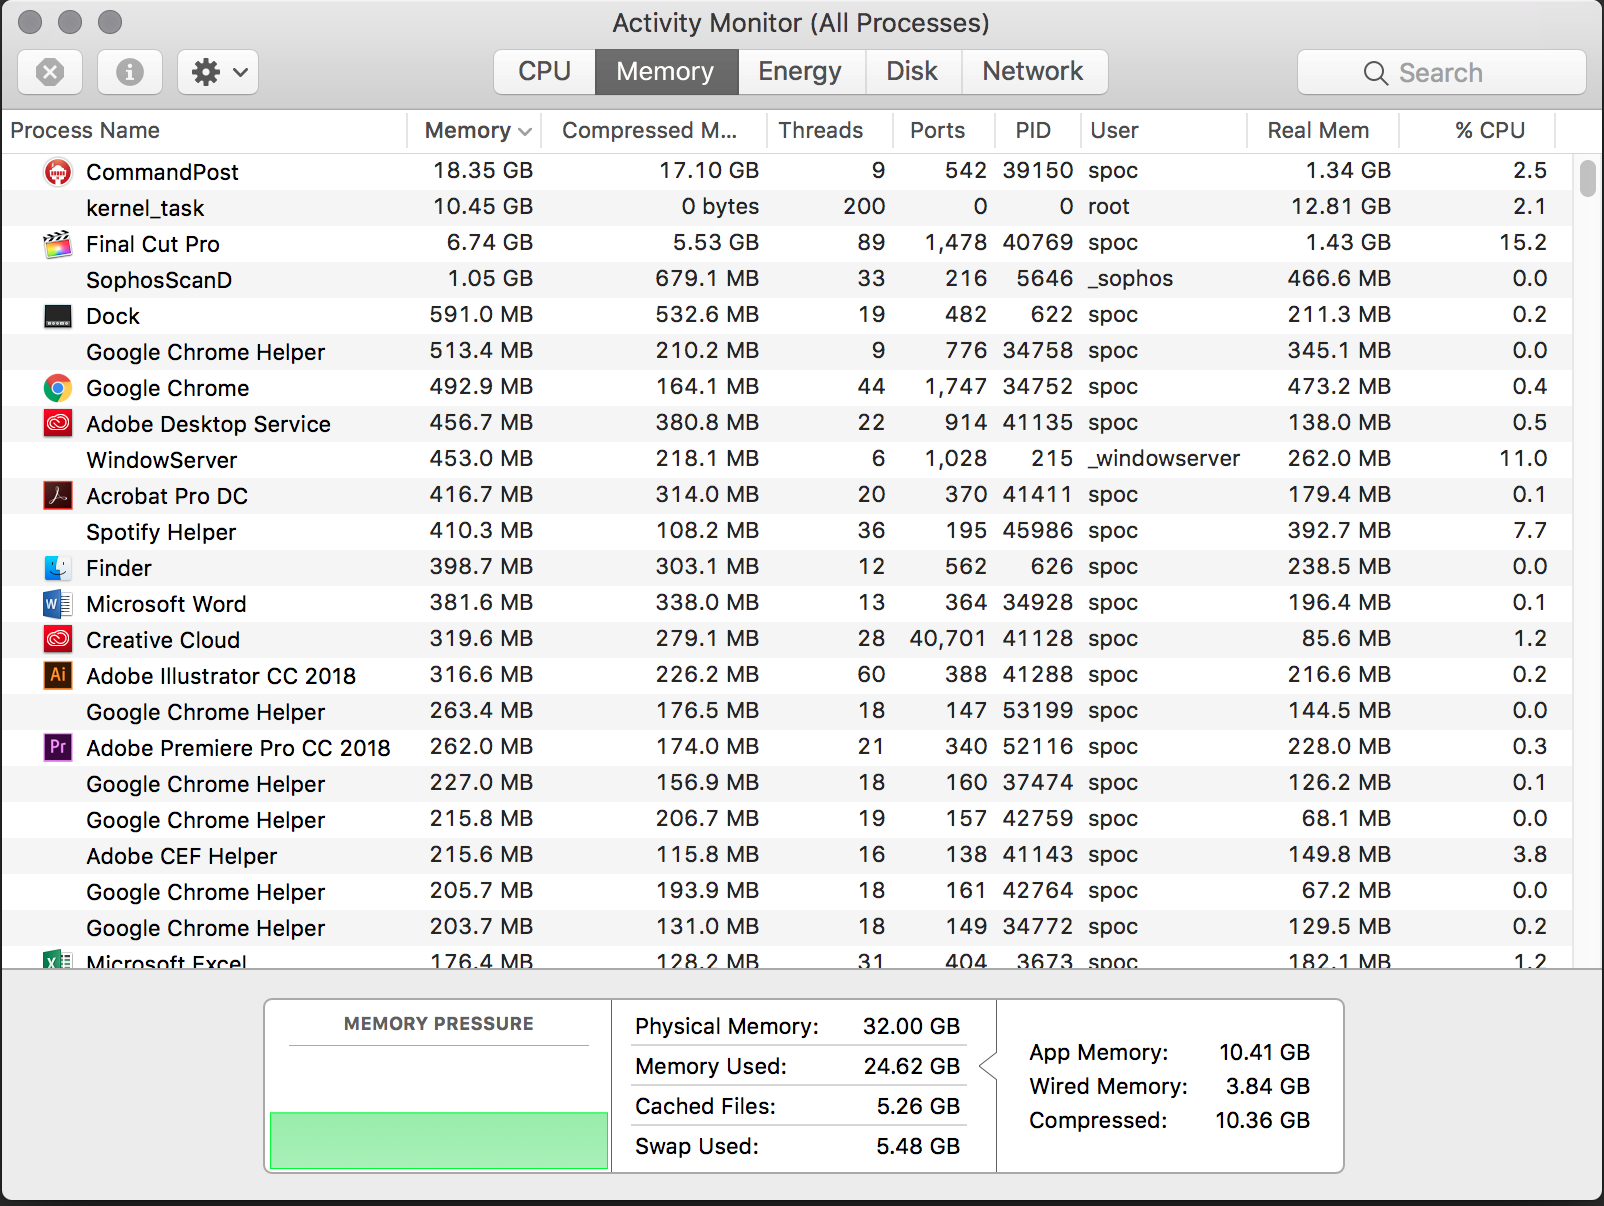Select the CommandPost process icon
Viewport: 1604px width, 1206px height.
[x=57, y=171]
